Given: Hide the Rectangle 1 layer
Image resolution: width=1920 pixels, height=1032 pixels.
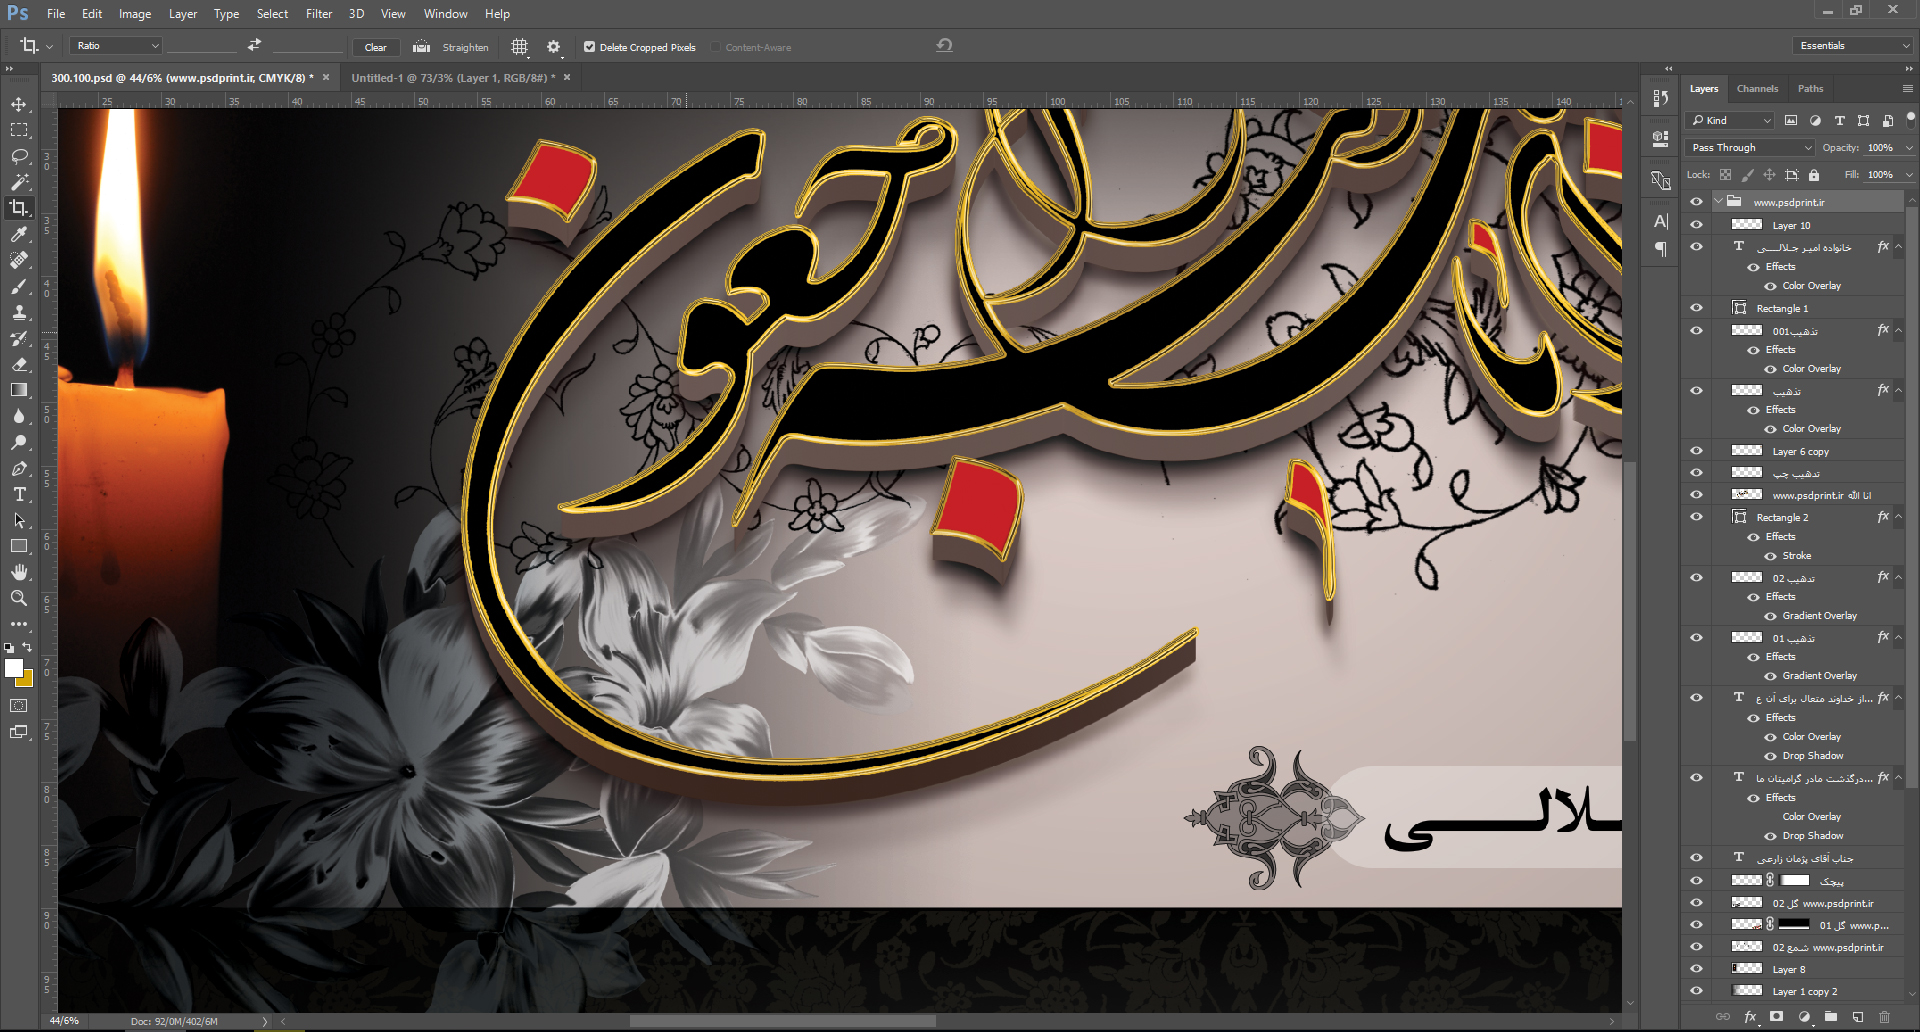Looking at the screenshot, I should coord(1696,308).
